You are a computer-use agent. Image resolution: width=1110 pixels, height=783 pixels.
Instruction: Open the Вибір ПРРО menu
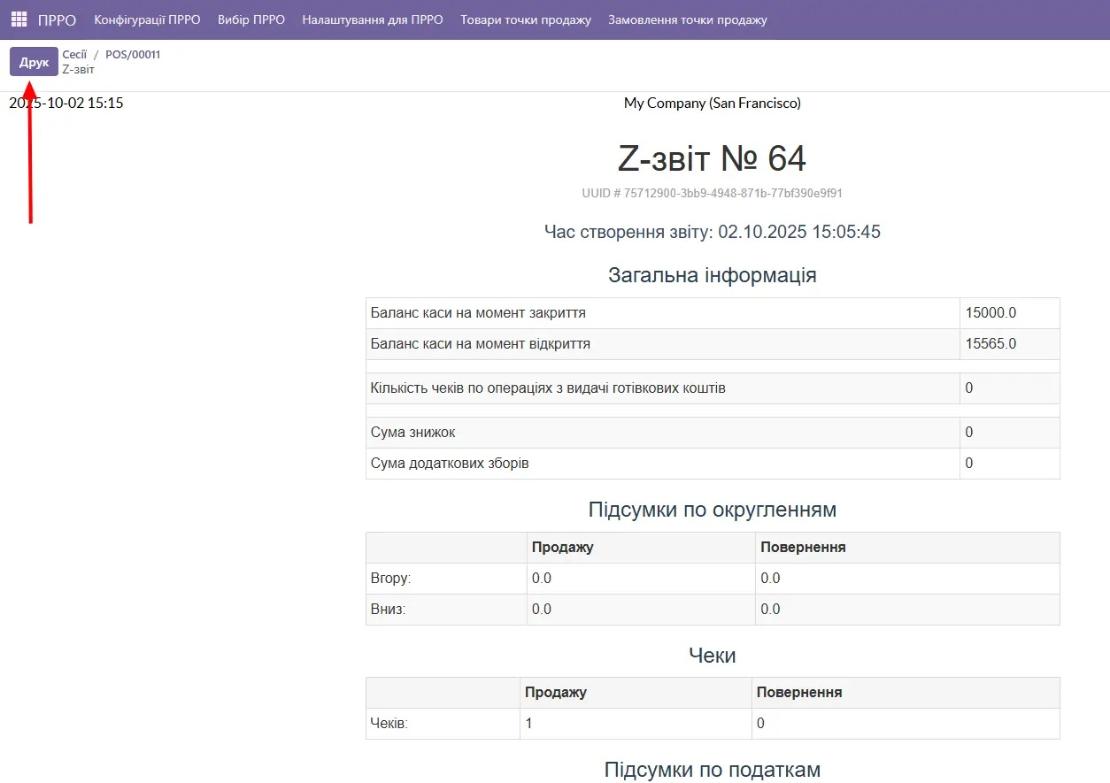coord(250,18)
